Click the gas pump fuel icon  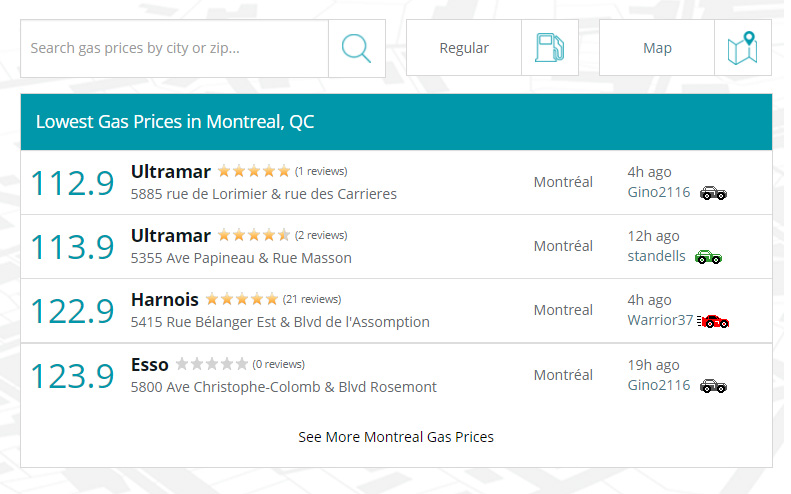point(549,48)
